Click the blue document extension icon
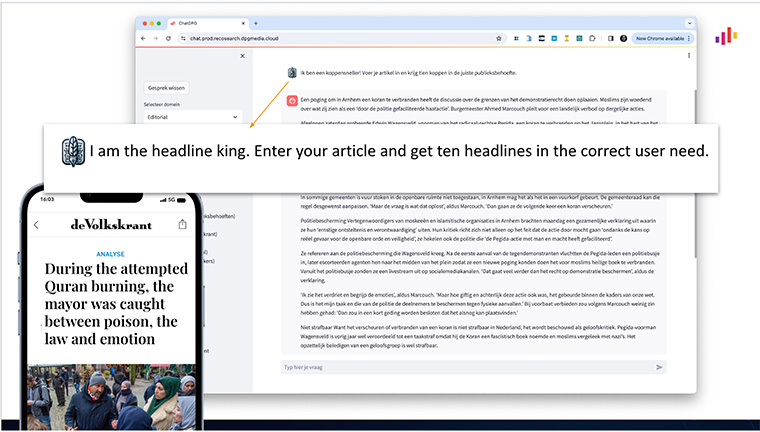Viewport: 760px width, 432px height. click(x=529, y=38)
